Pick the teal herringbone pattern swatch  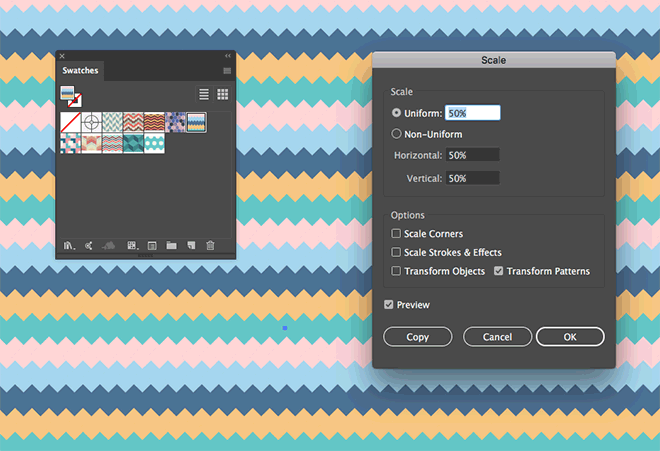tap(112, 123)
